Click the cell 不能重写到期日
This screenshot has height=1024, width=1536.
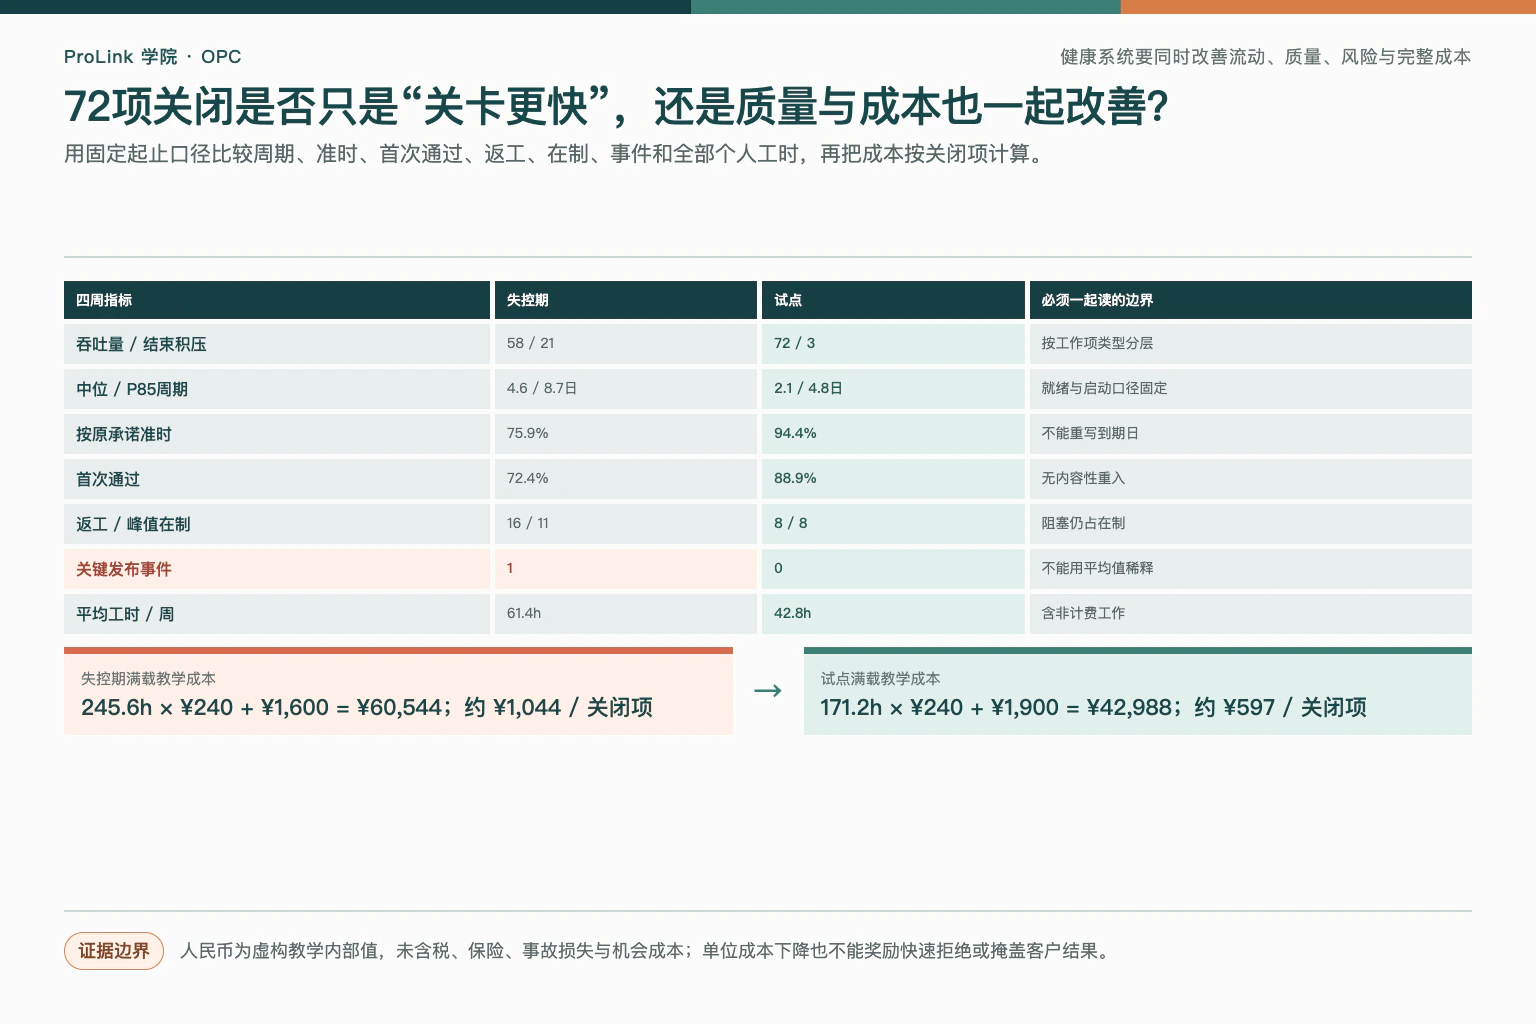pos(1251,434)
